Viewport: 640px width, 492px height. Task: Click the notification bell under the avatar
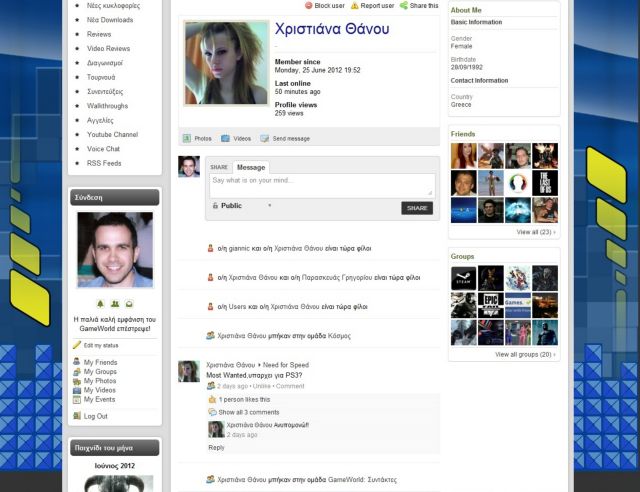101,303
